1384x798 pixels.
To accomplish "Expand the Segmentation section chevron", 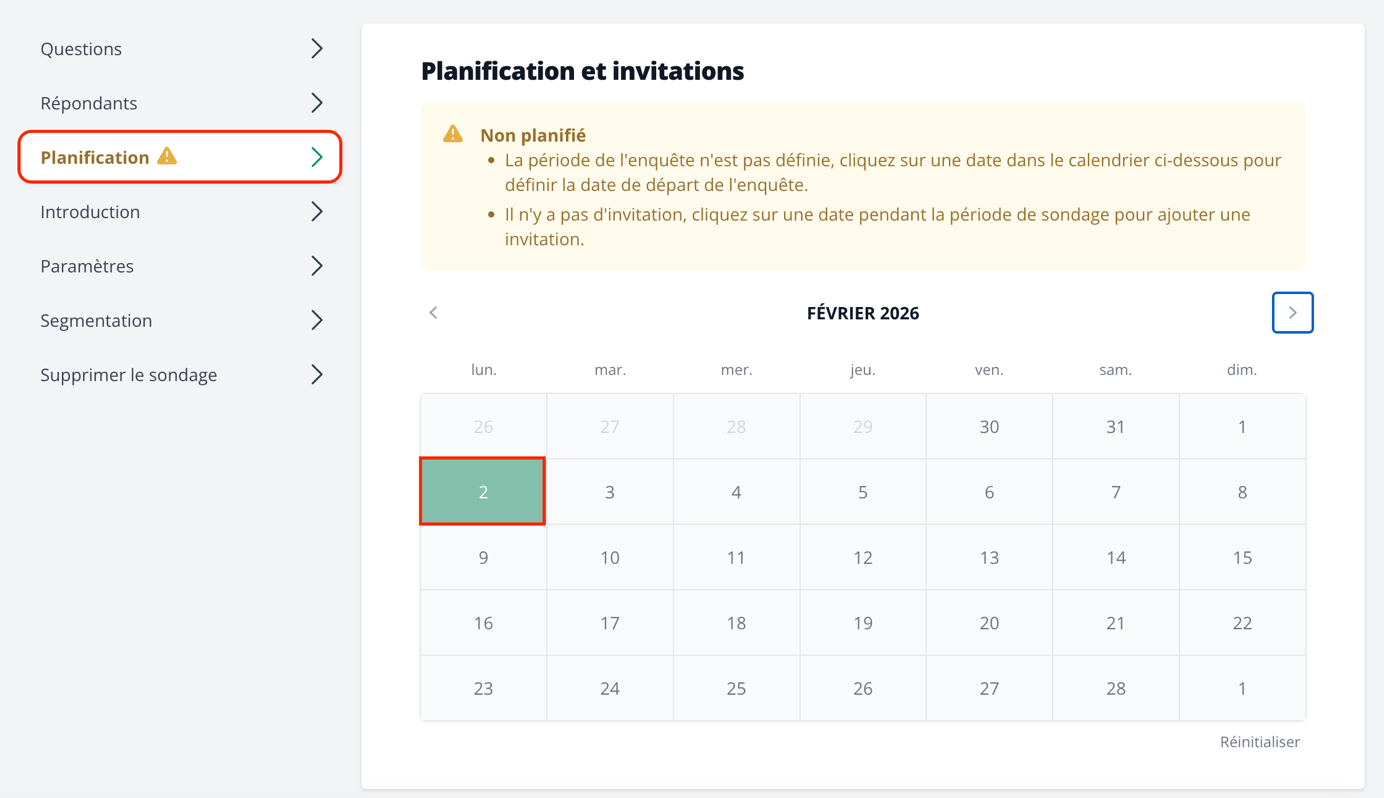I will [317, 319].
